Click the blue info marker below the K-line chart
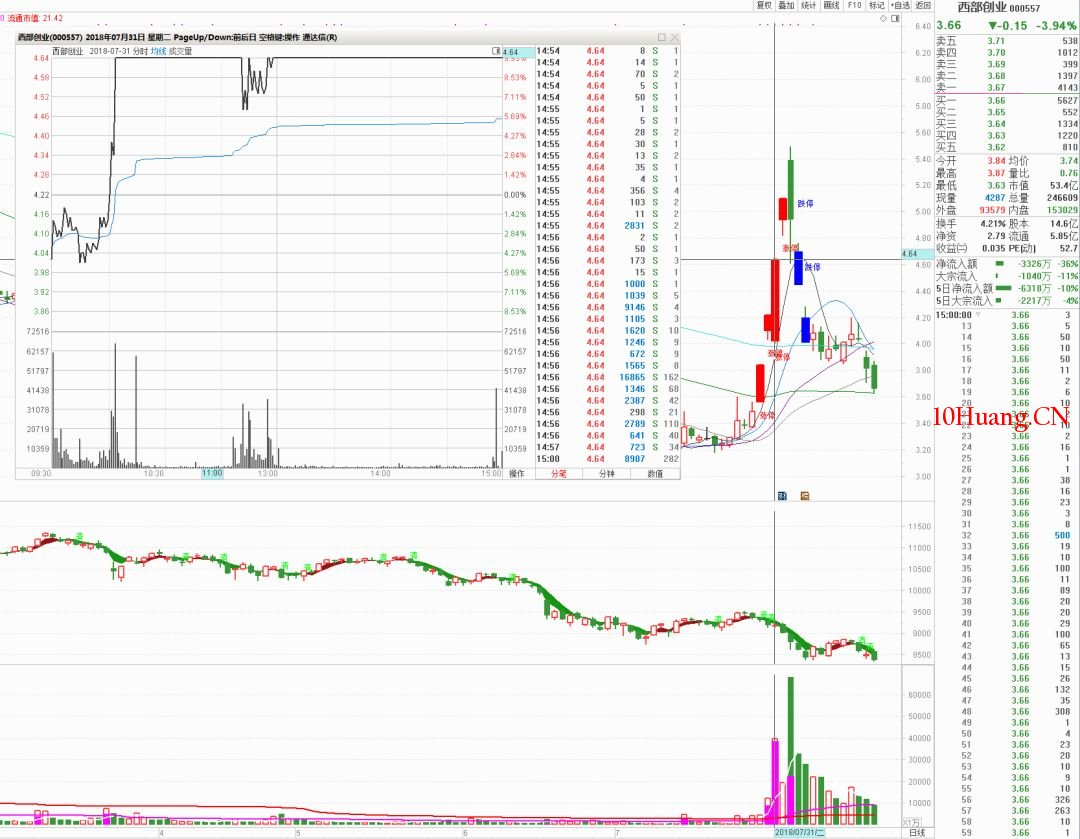Image resolution: width=1080 pixels, height=839 pixels. (x=782, y=496)
